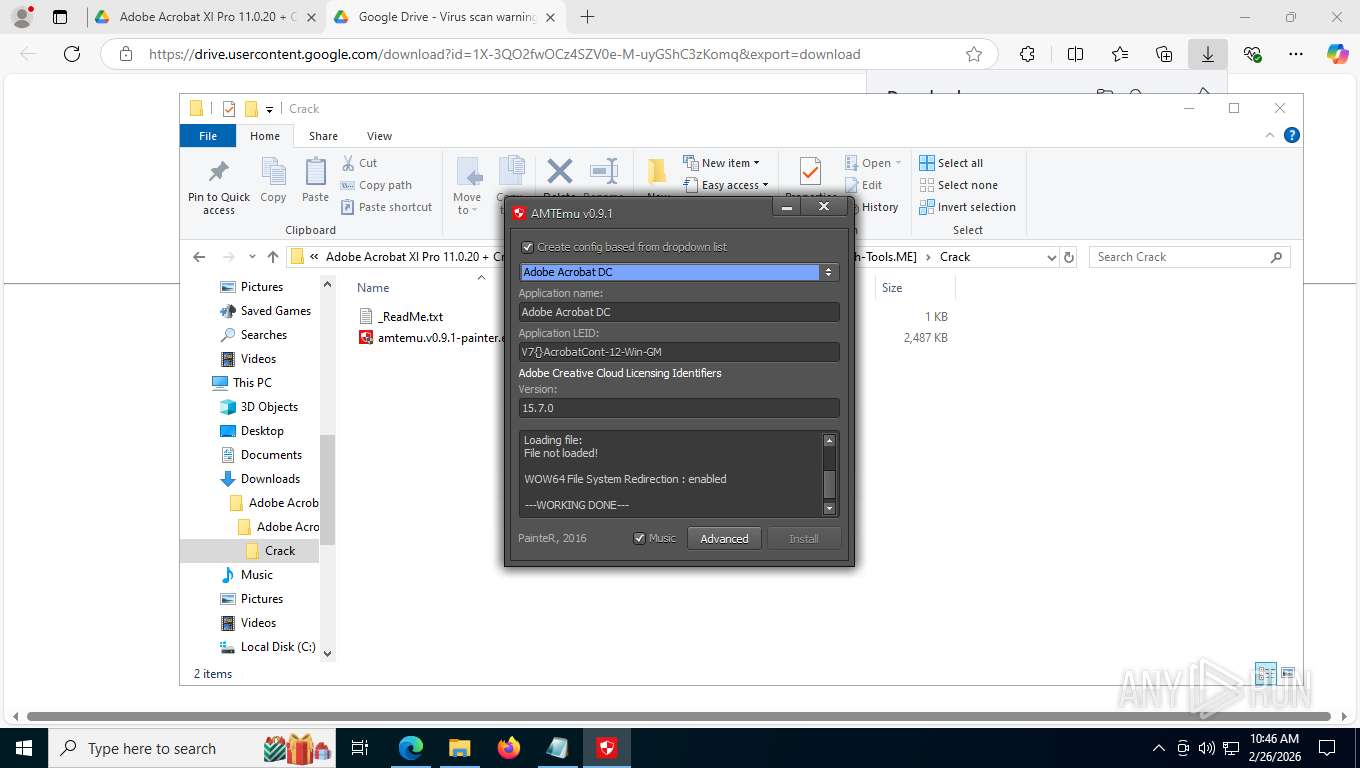Click the Explorer Help question mark icon

(1291, 135)
